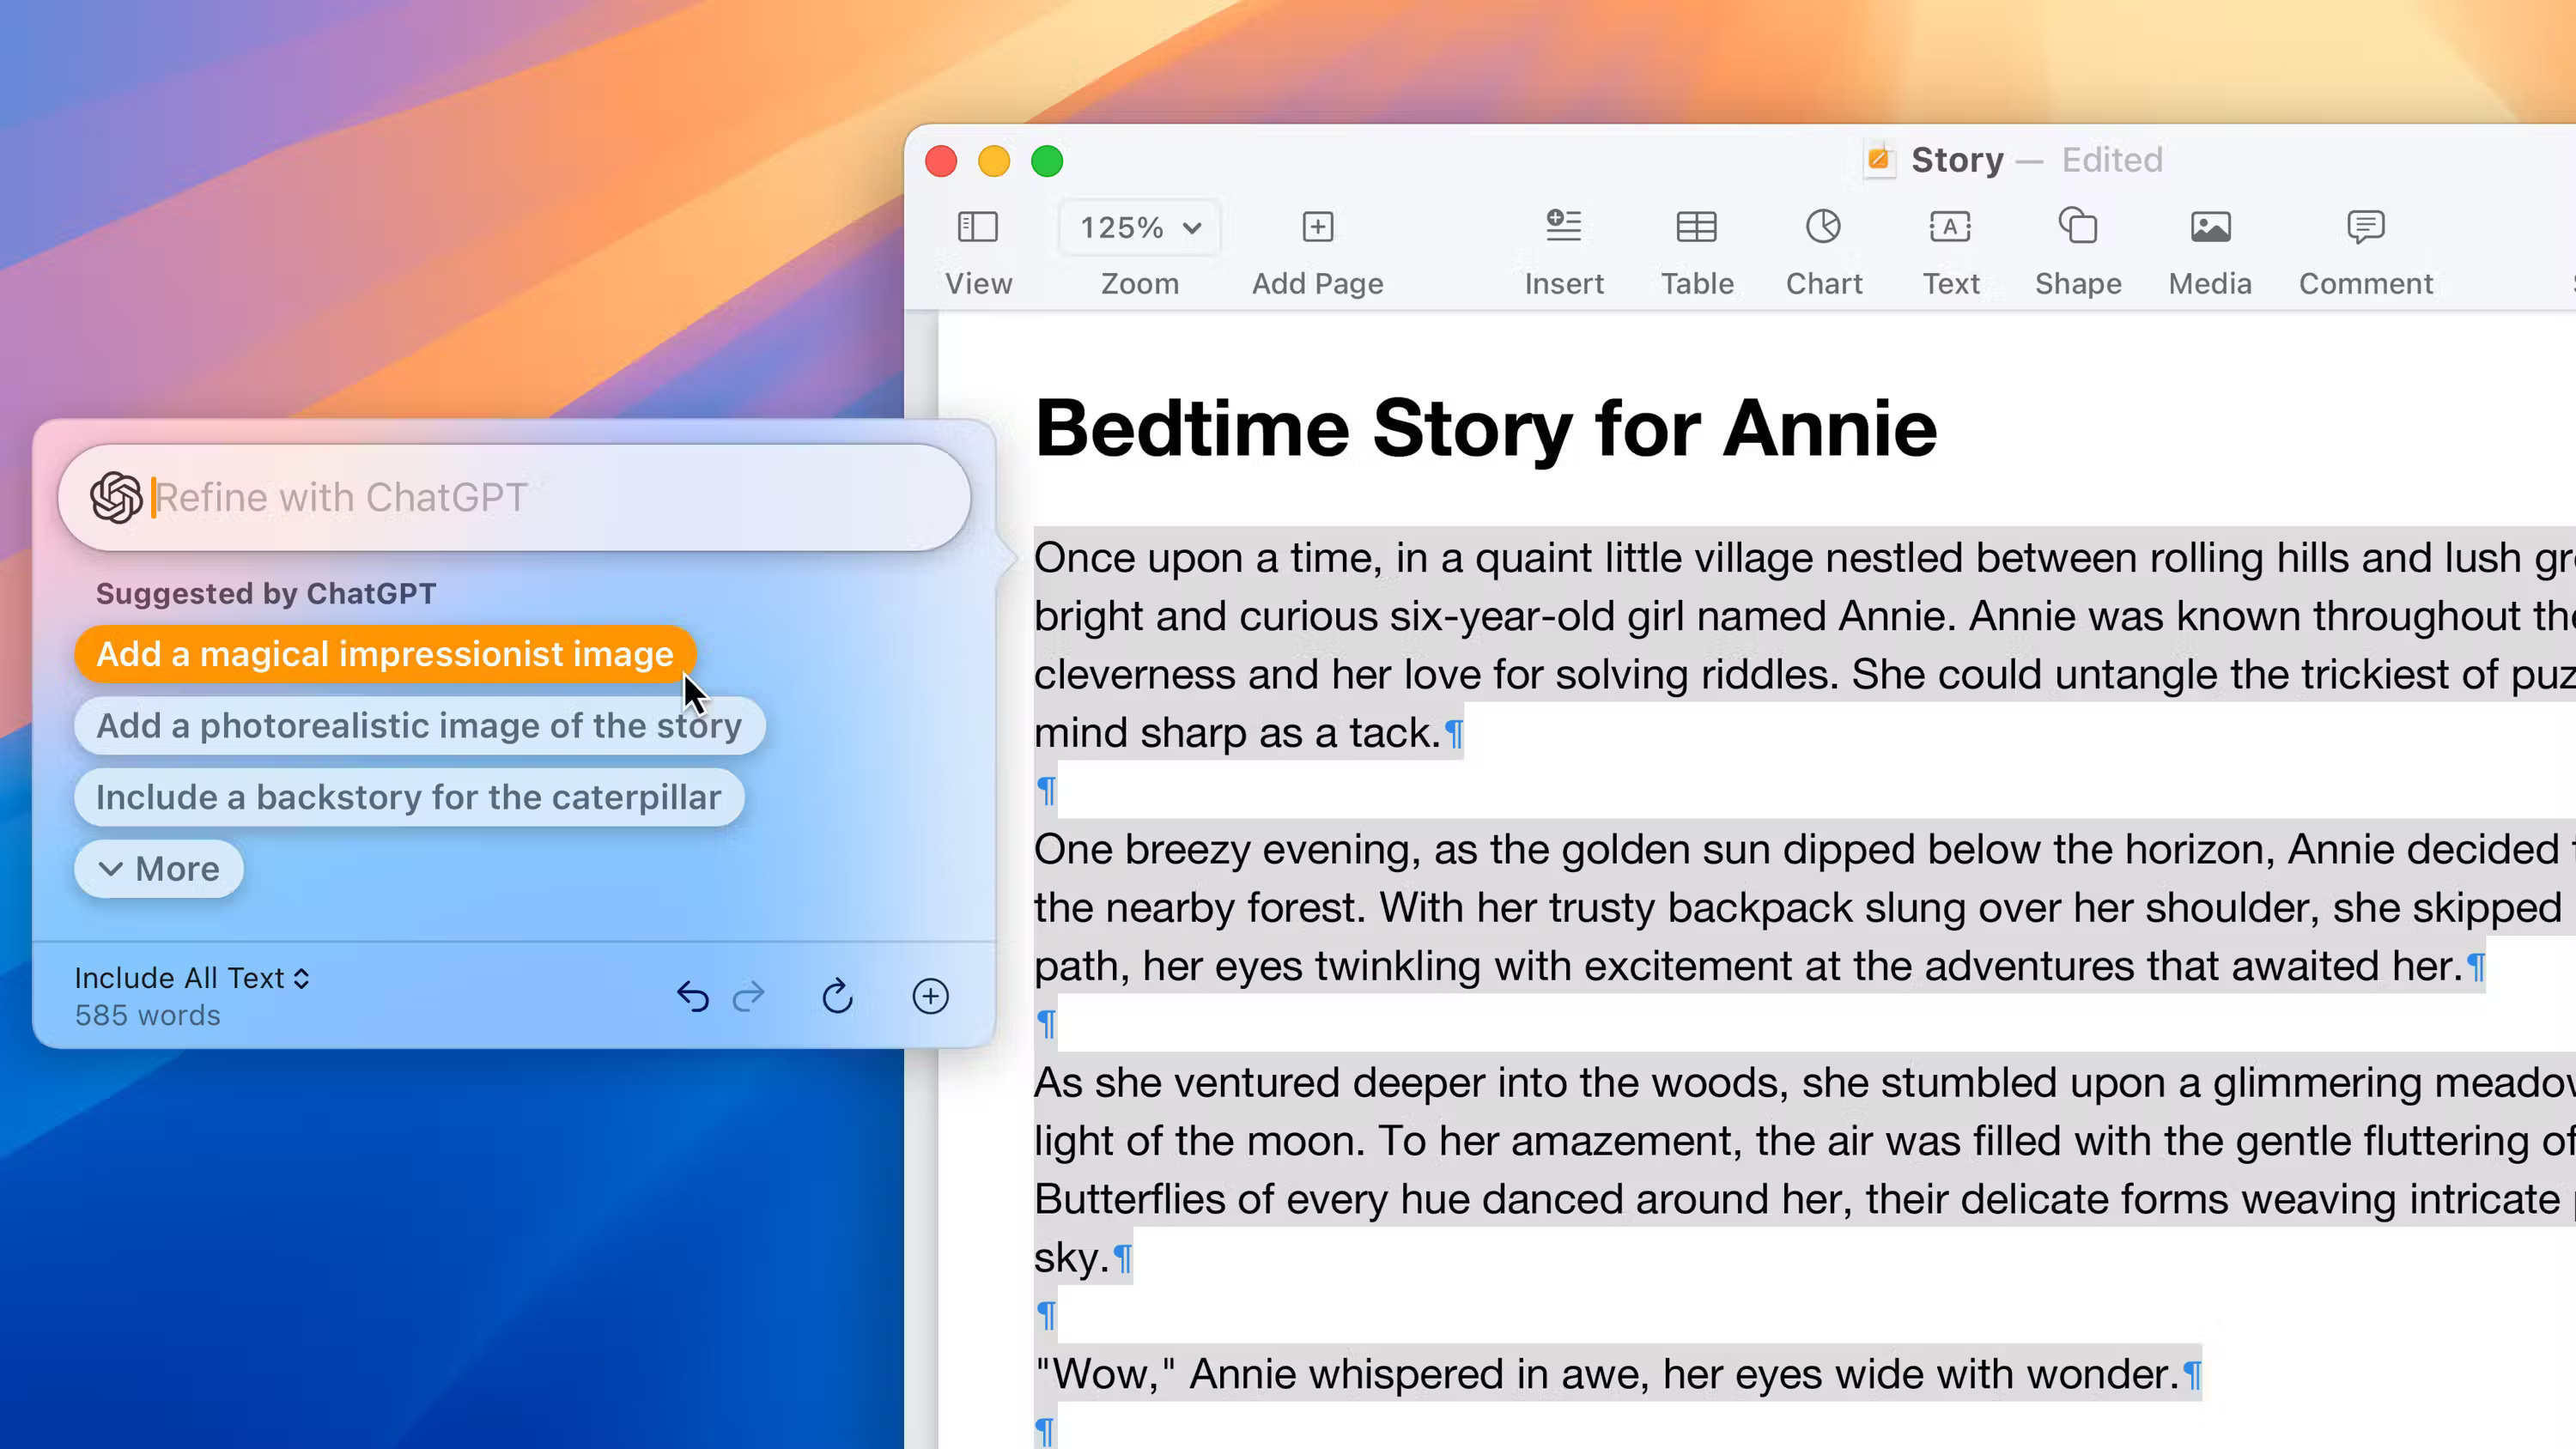Screen dimensions: 2576x1449
Task: Open the Chart tool
Action: point(1824,248)
